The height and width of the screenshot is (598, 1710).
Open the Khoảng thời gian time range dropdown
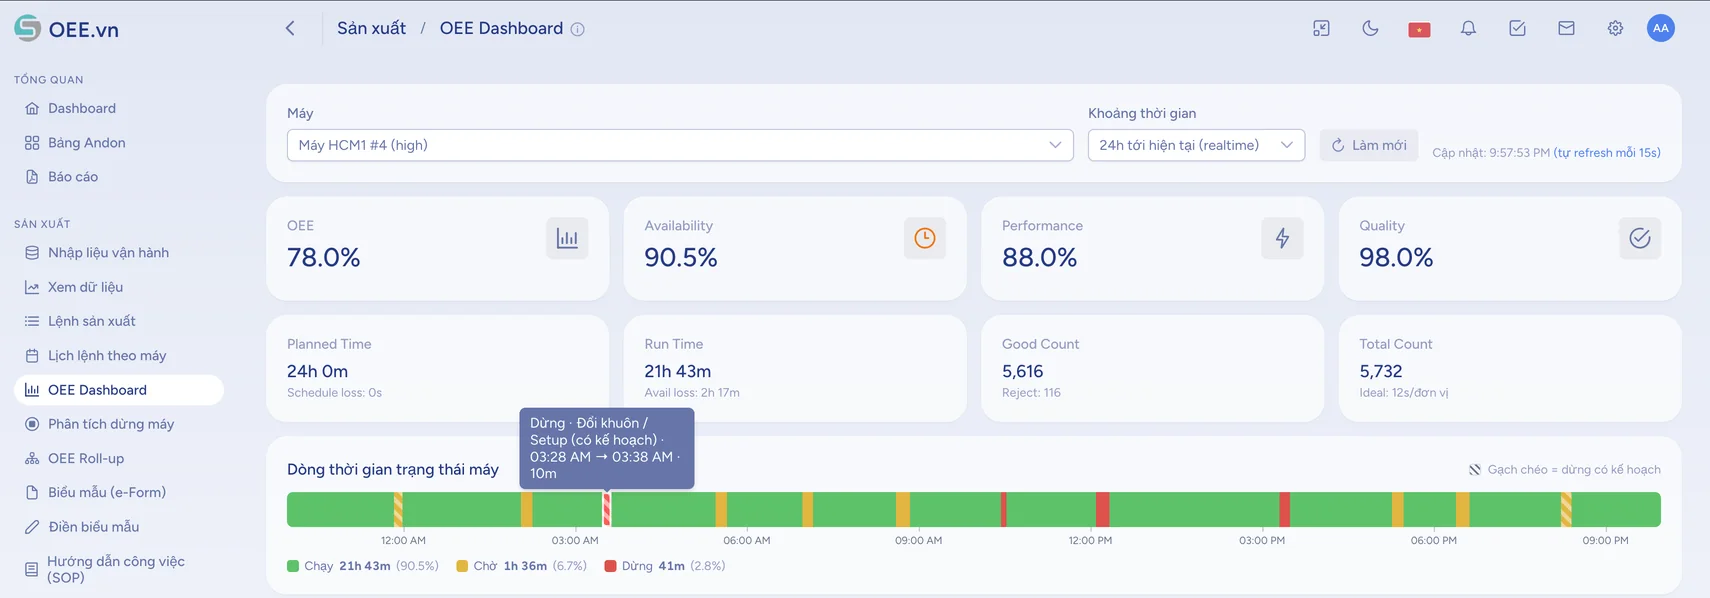click(x=1196, y=145)
